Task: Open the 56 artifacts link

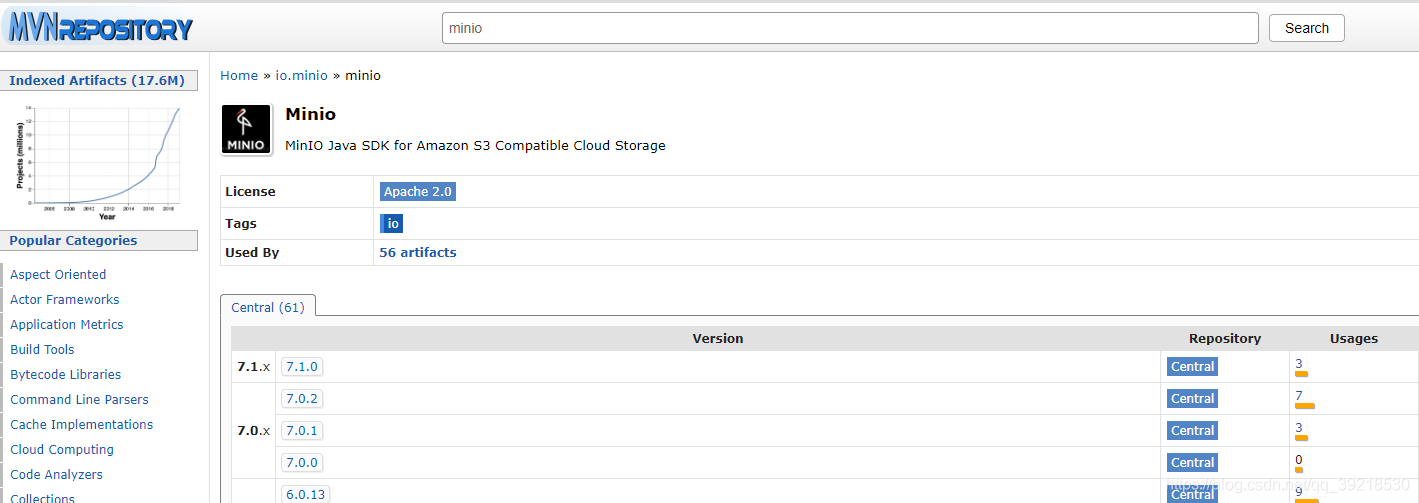Action: (x=418, y=253)
